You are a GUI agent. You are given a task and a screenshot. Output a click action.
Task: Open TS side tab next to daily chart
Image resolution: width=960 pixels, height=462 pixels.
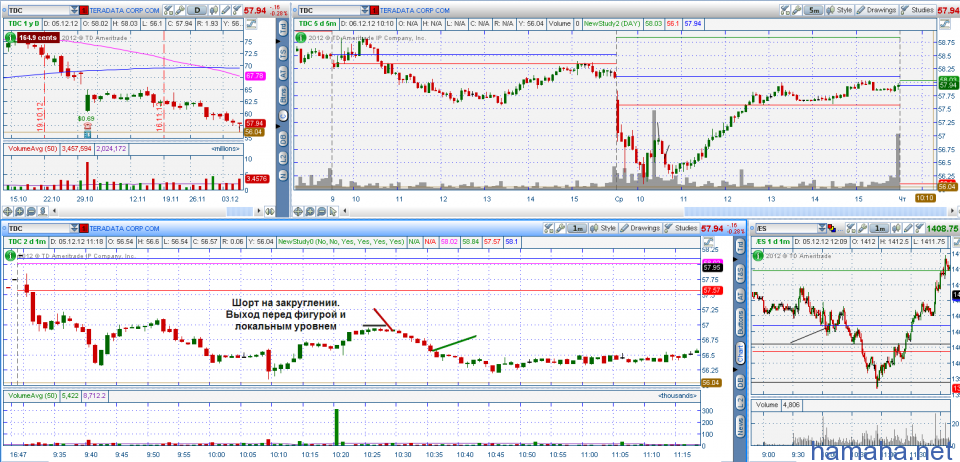[283, 54]
